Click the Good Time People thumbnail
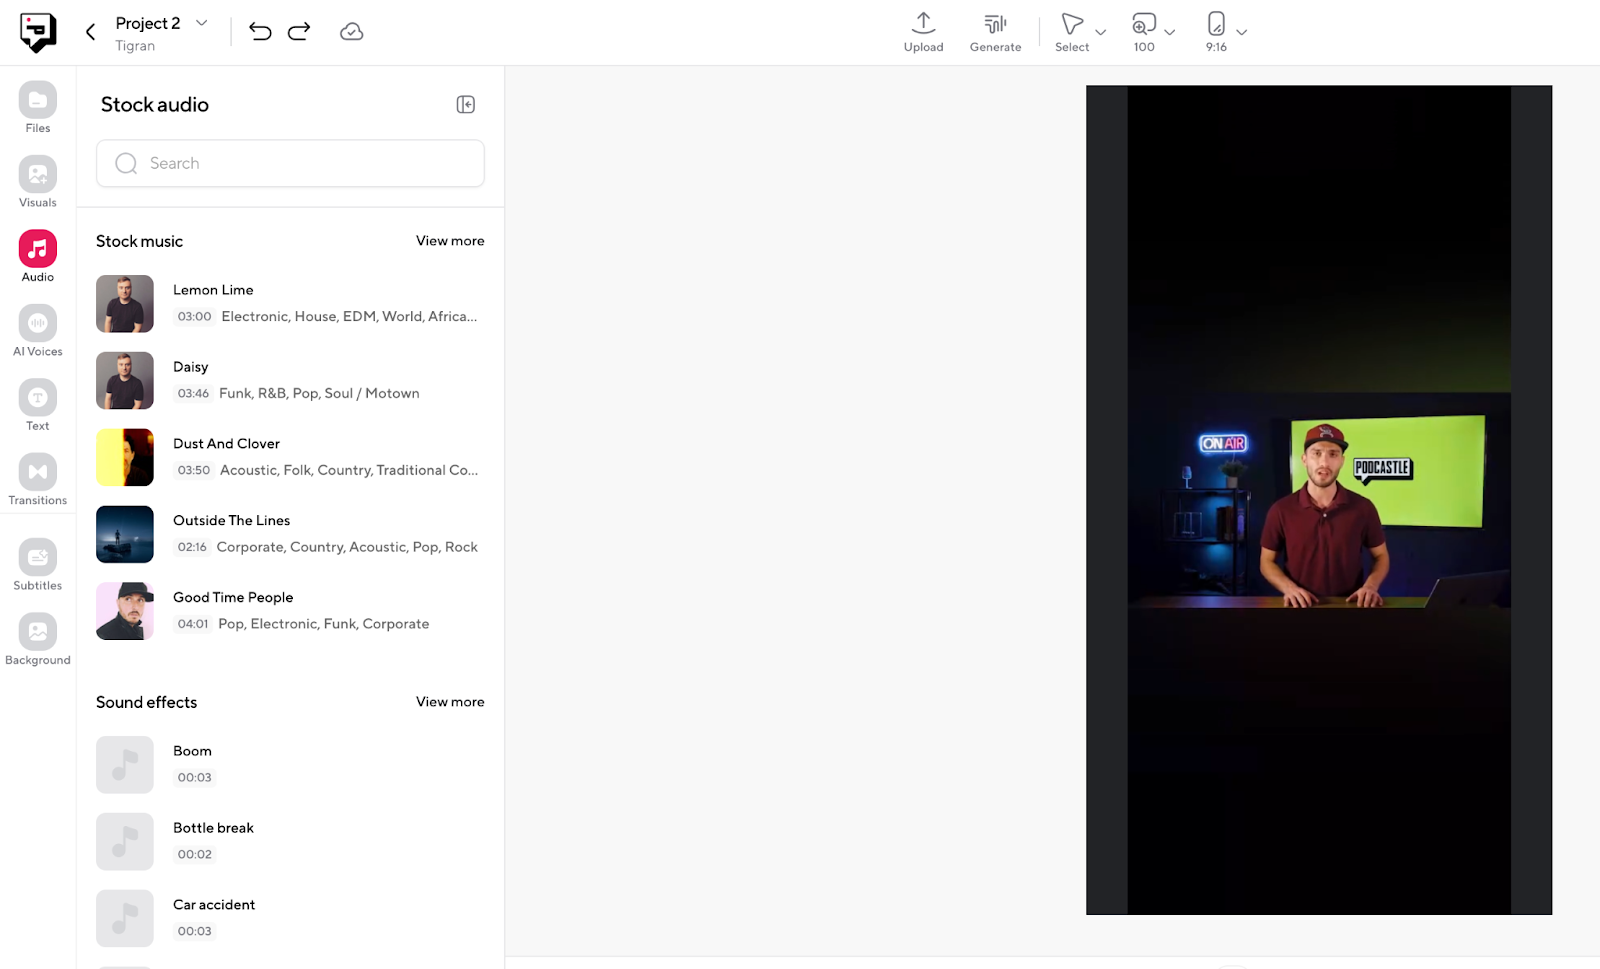Image resolution: width=1600 pixels, height=969 pixels. coord(125,611)
